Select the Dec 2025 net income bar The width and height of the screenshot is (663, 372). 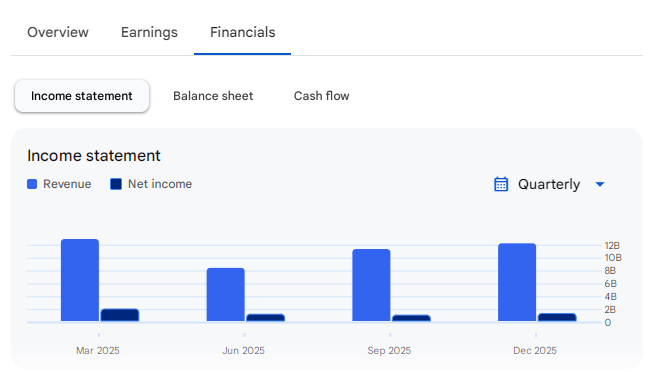(x=557, y=317)
